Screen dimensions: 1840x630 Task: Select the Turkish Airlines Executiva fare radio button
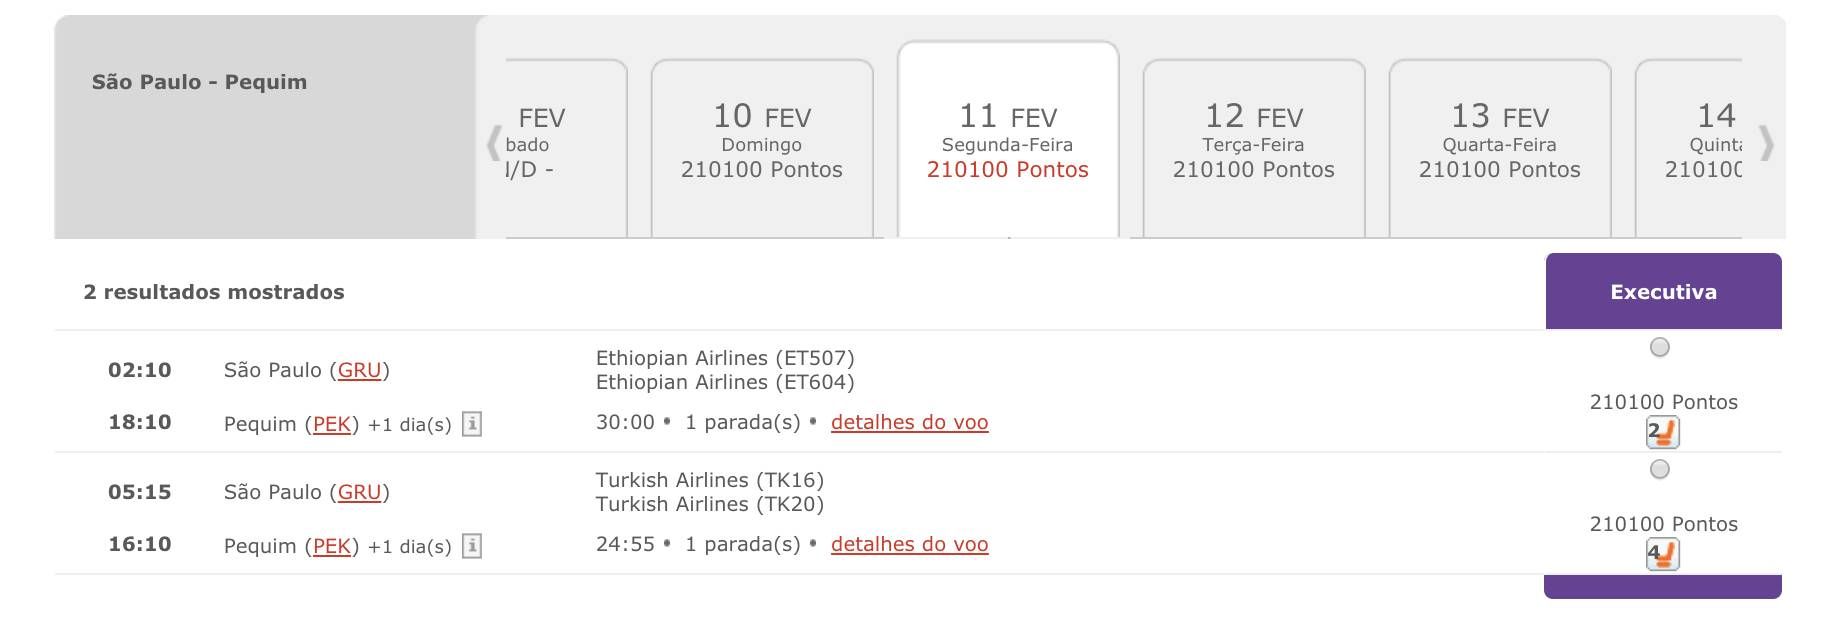pyautogui.click(x=1660, y=469)
